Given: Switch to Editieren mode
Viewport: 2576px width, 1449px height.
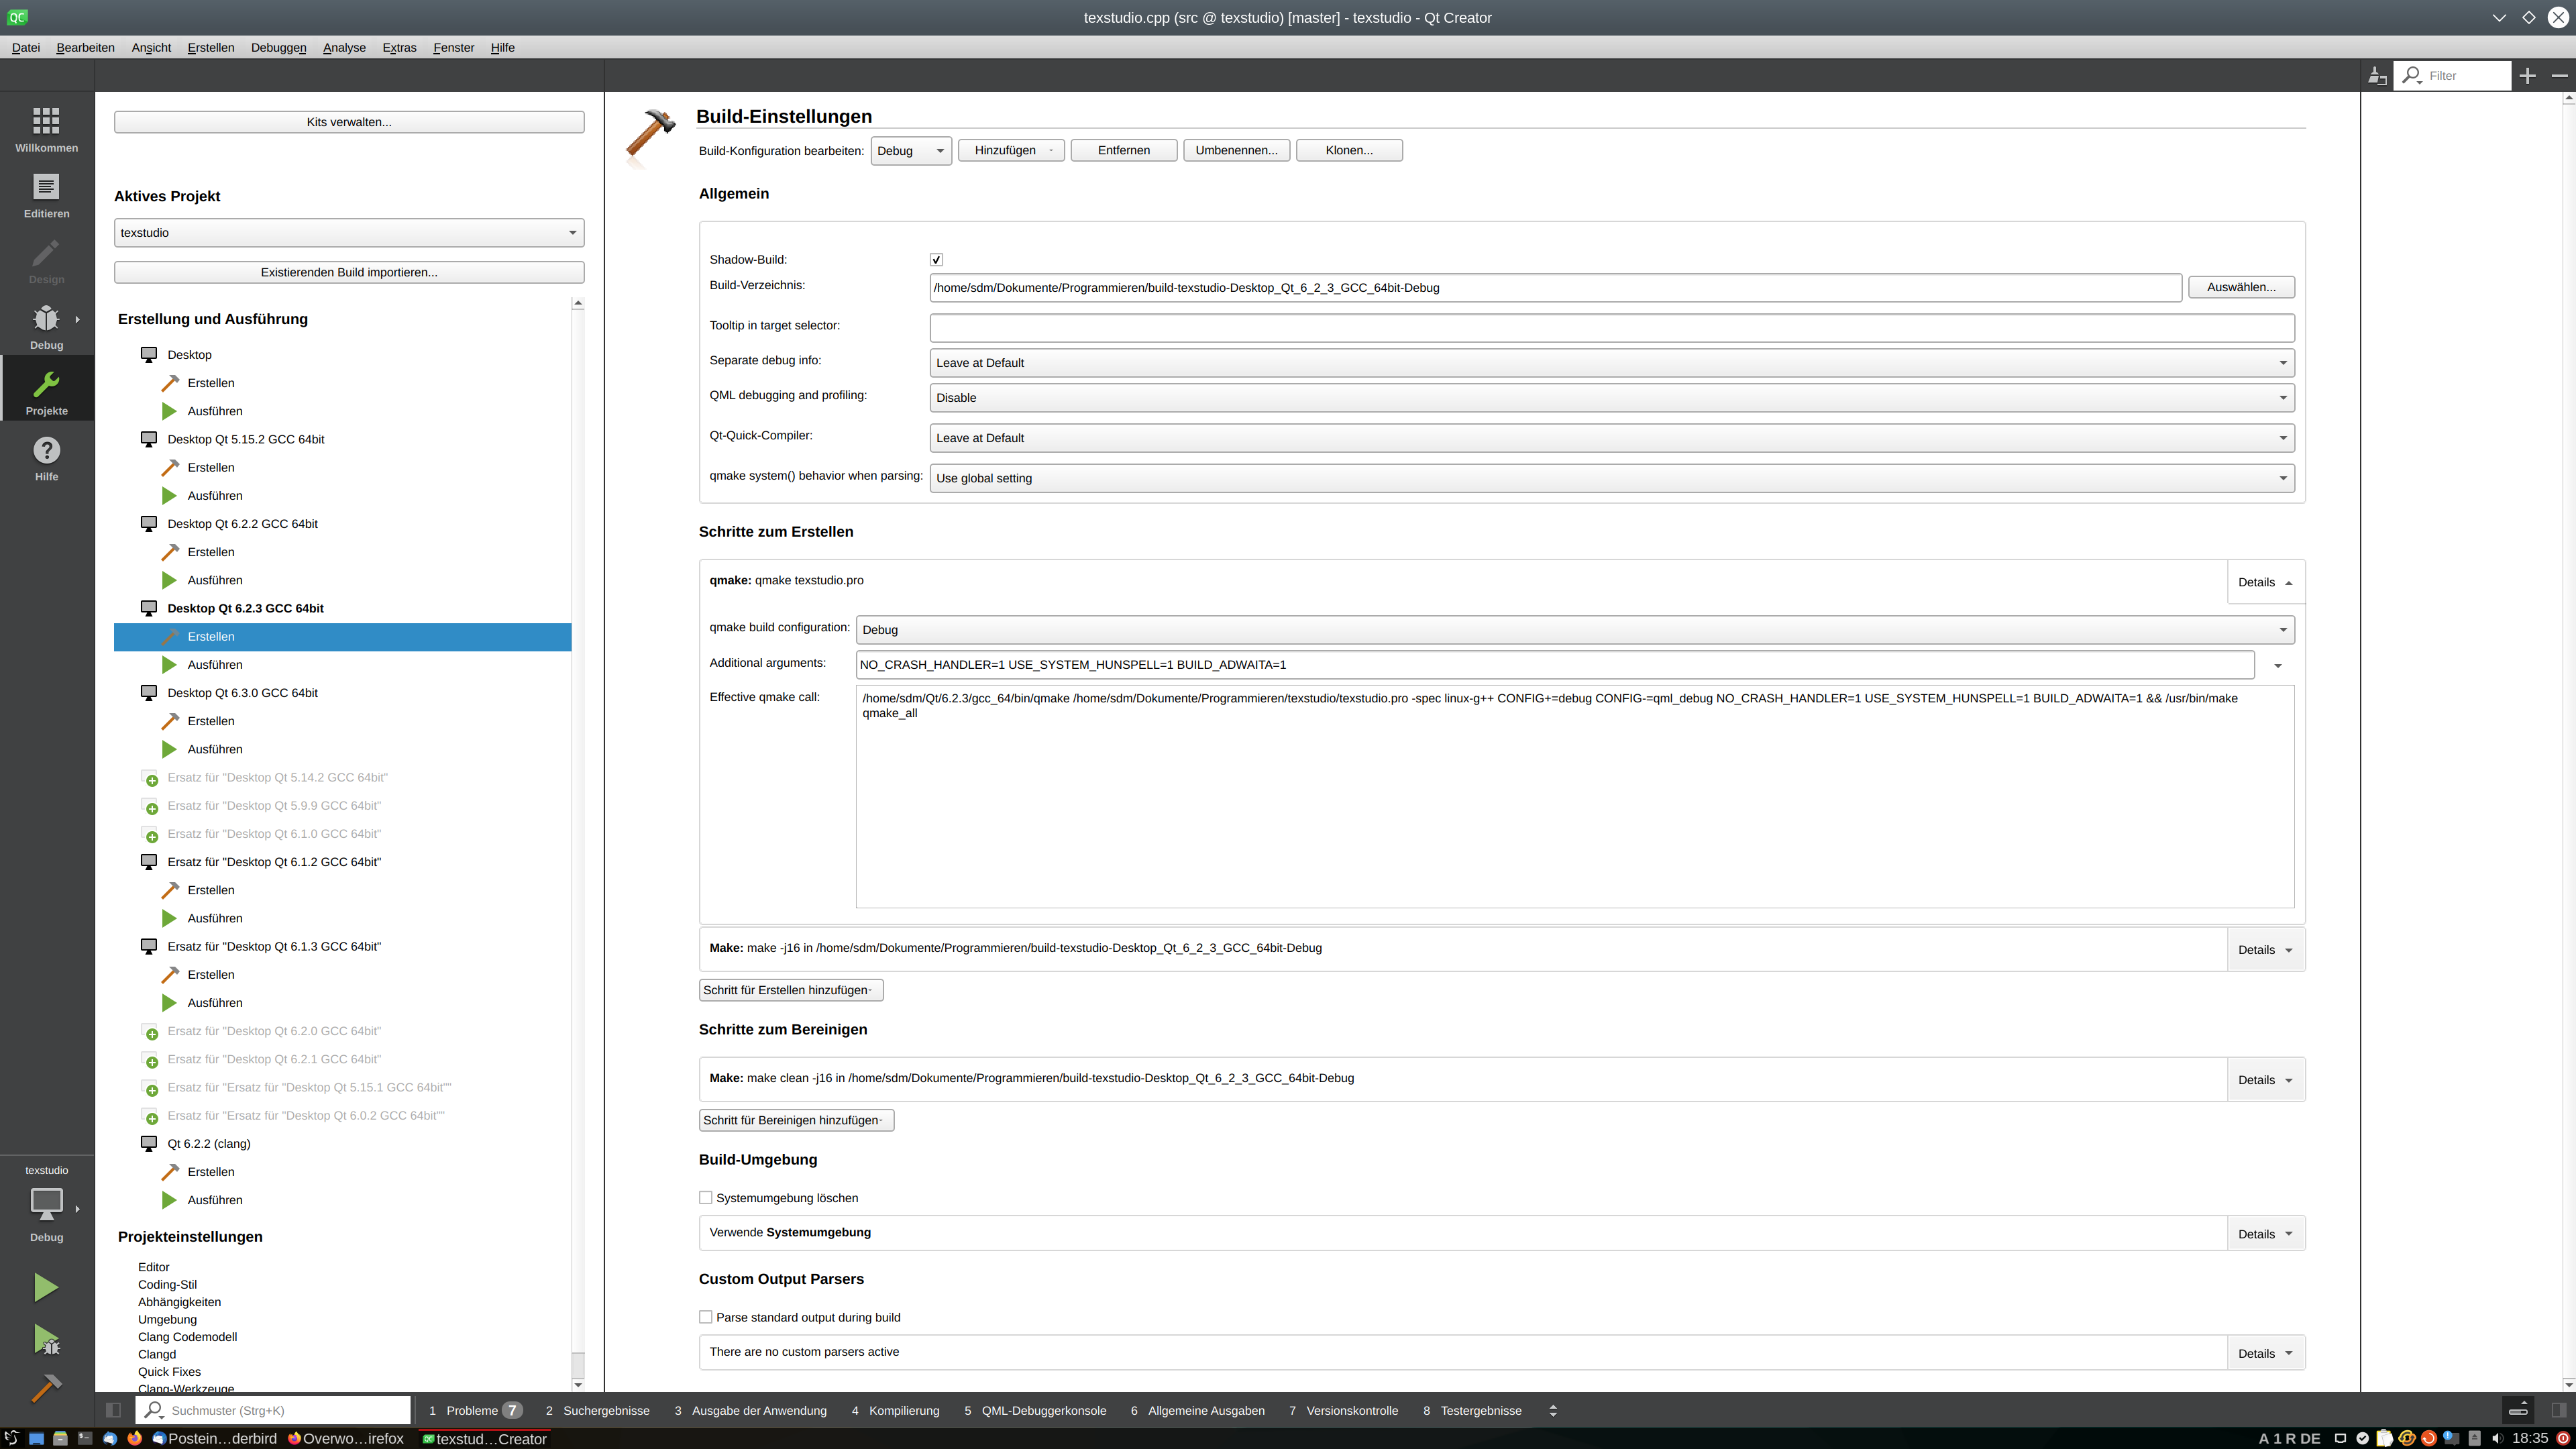Looking at the screenshot, I should click(x=46, y=193).
